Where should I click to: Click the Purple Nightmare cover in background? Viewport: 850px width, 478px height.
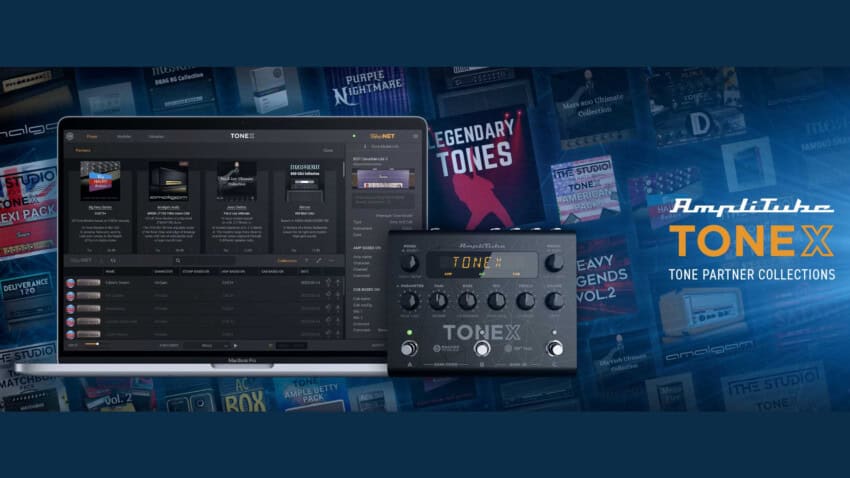(x=369, y=88)
